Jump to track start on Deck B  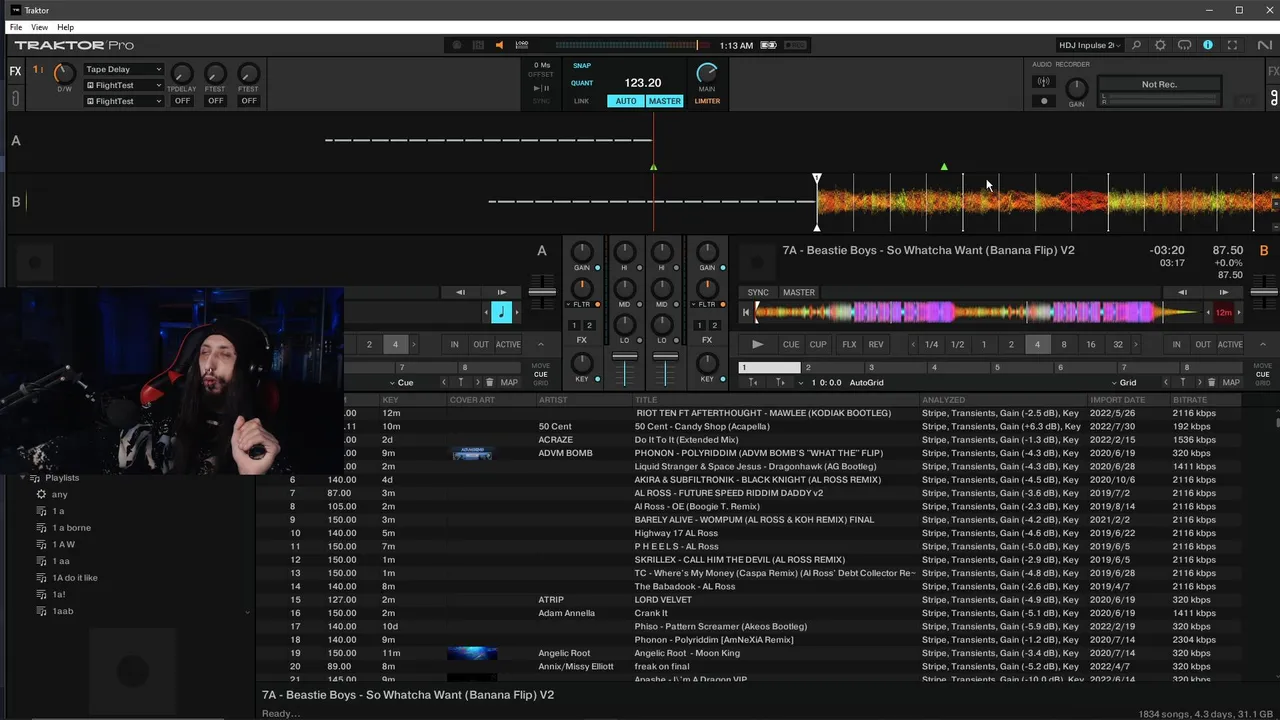pyautogui.click(x=745, y=312)
